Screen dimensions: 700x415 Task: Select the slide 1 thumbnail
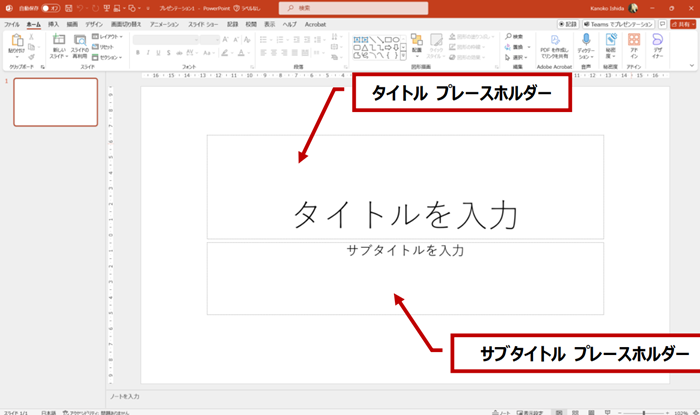pyautogui.click(x=55, y=102)
